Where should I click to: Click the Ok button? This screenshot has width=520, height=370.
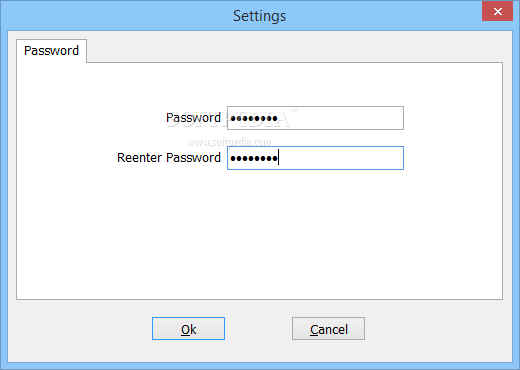[188, 329]
